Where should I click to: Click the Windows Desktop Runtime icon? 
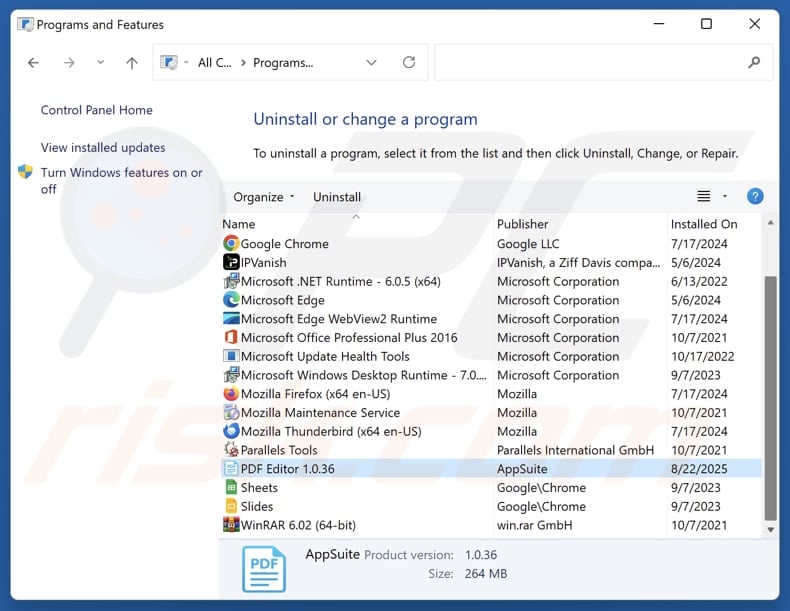point(231,375)
